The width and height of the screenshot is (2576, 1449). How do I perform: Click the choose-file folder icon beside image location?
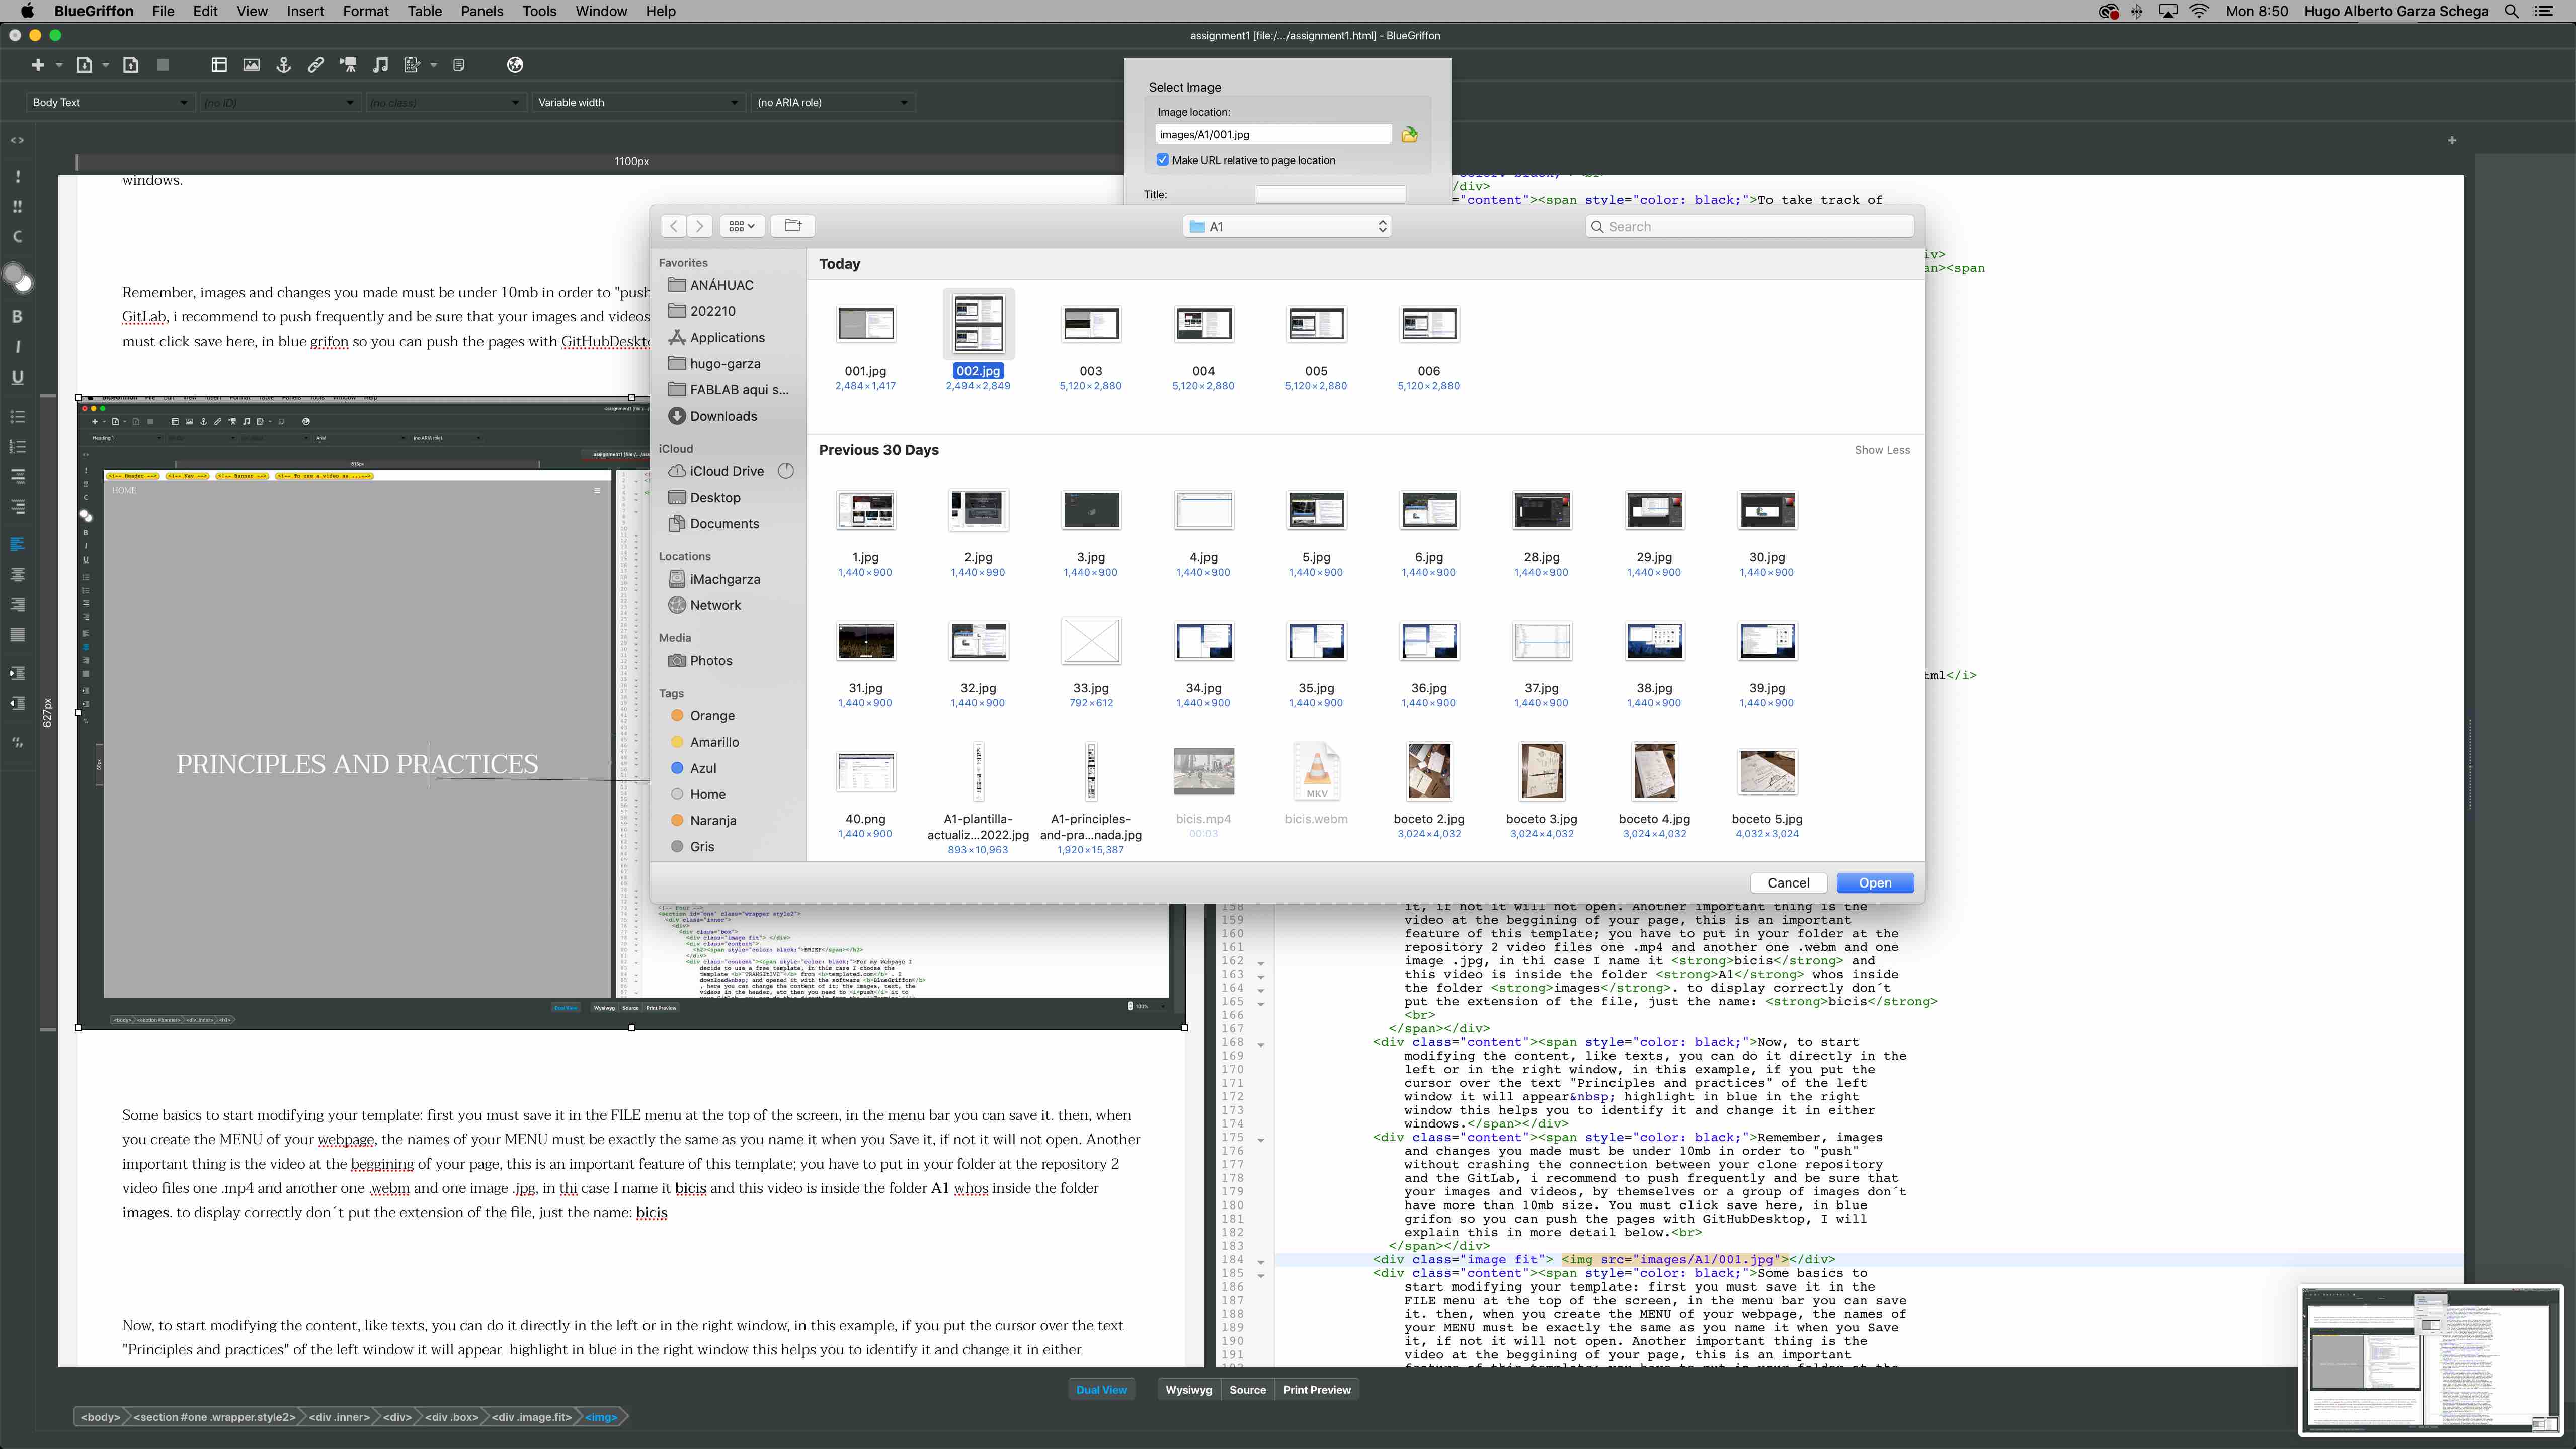point(1409,134)
